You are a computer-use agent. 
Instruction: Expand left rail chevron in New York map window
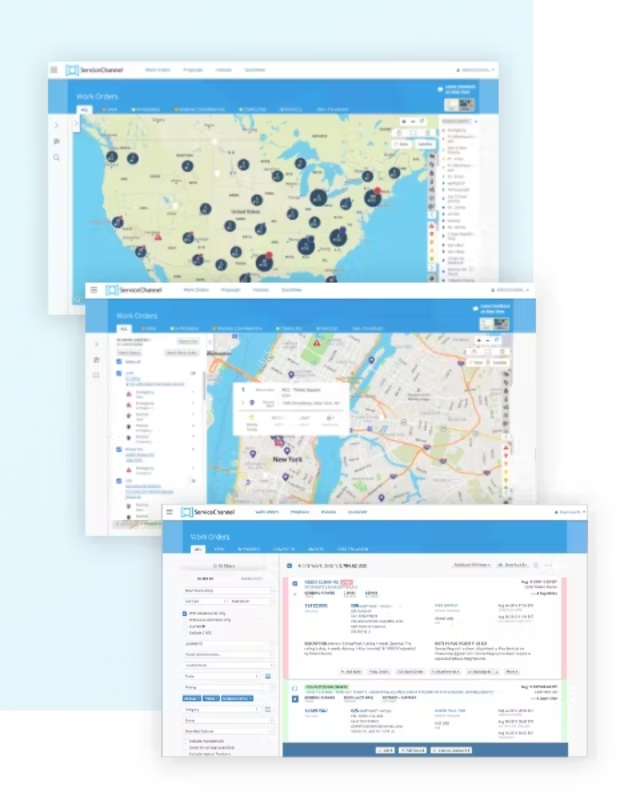click(x=96, y=344)
